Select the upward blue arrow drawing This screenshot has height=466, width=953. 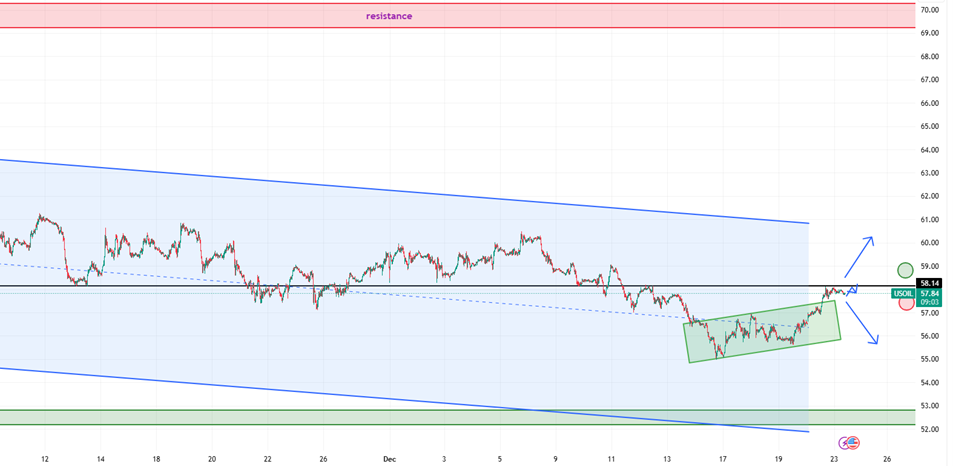858,256
